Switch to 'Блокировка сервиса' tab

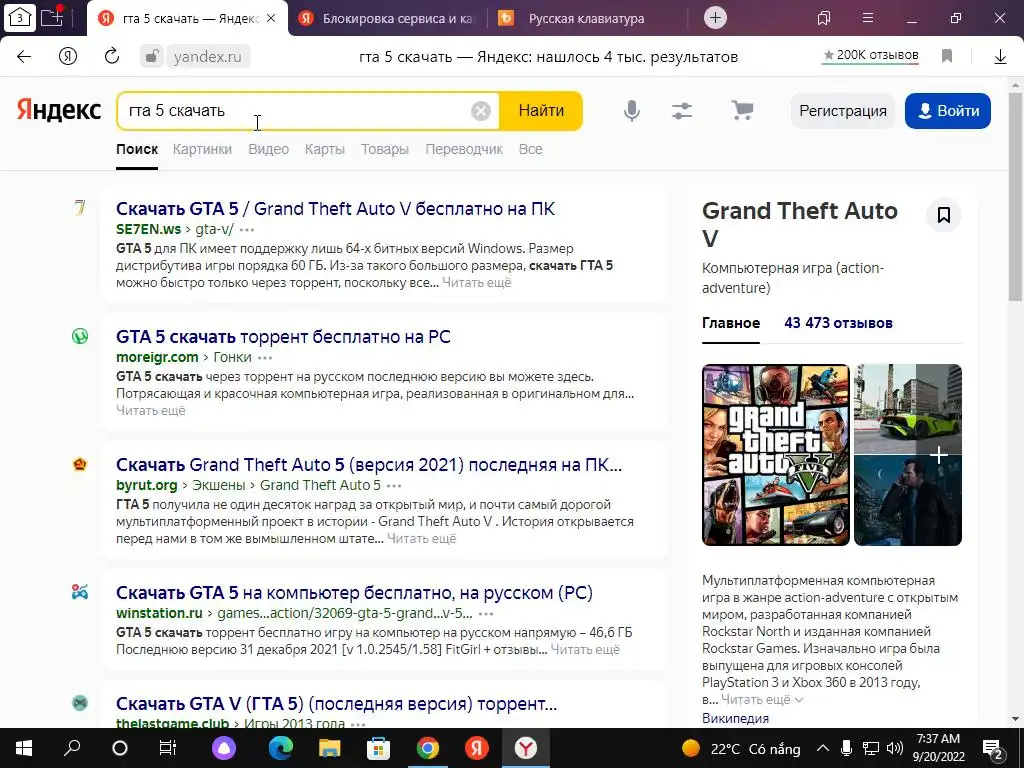point(386,18)
